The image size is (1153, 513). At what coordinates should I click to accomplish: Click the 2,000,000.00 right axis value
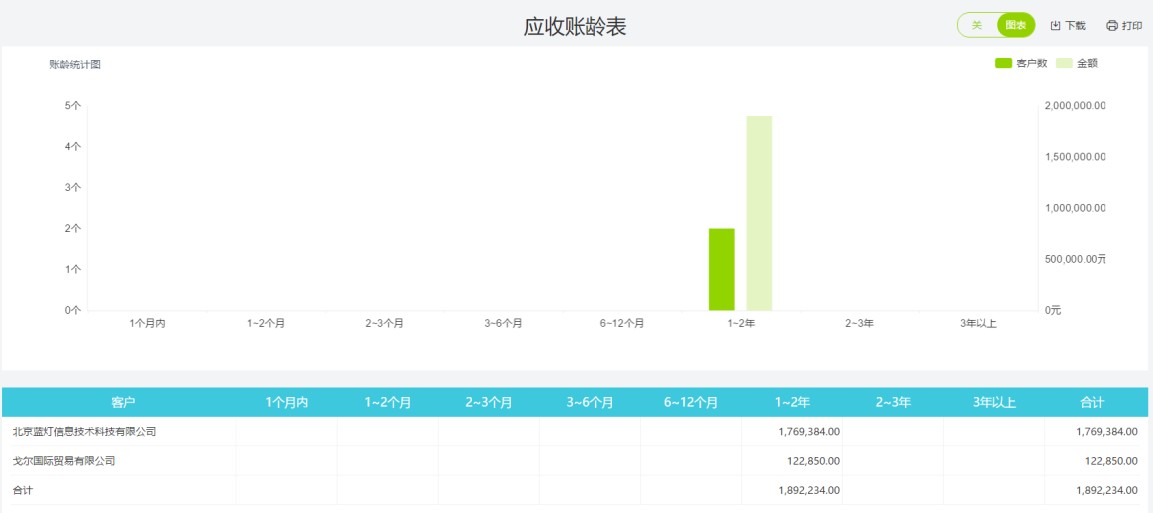pyautogui.click(x=1074, y=106)
